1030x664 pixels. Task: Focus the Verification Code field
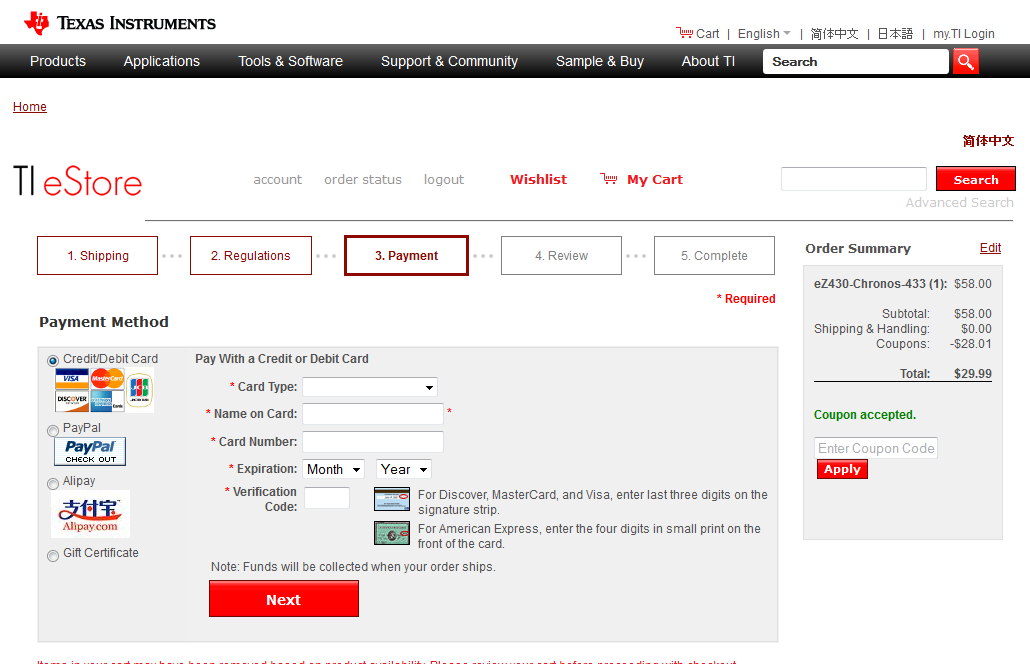(327, 498)
